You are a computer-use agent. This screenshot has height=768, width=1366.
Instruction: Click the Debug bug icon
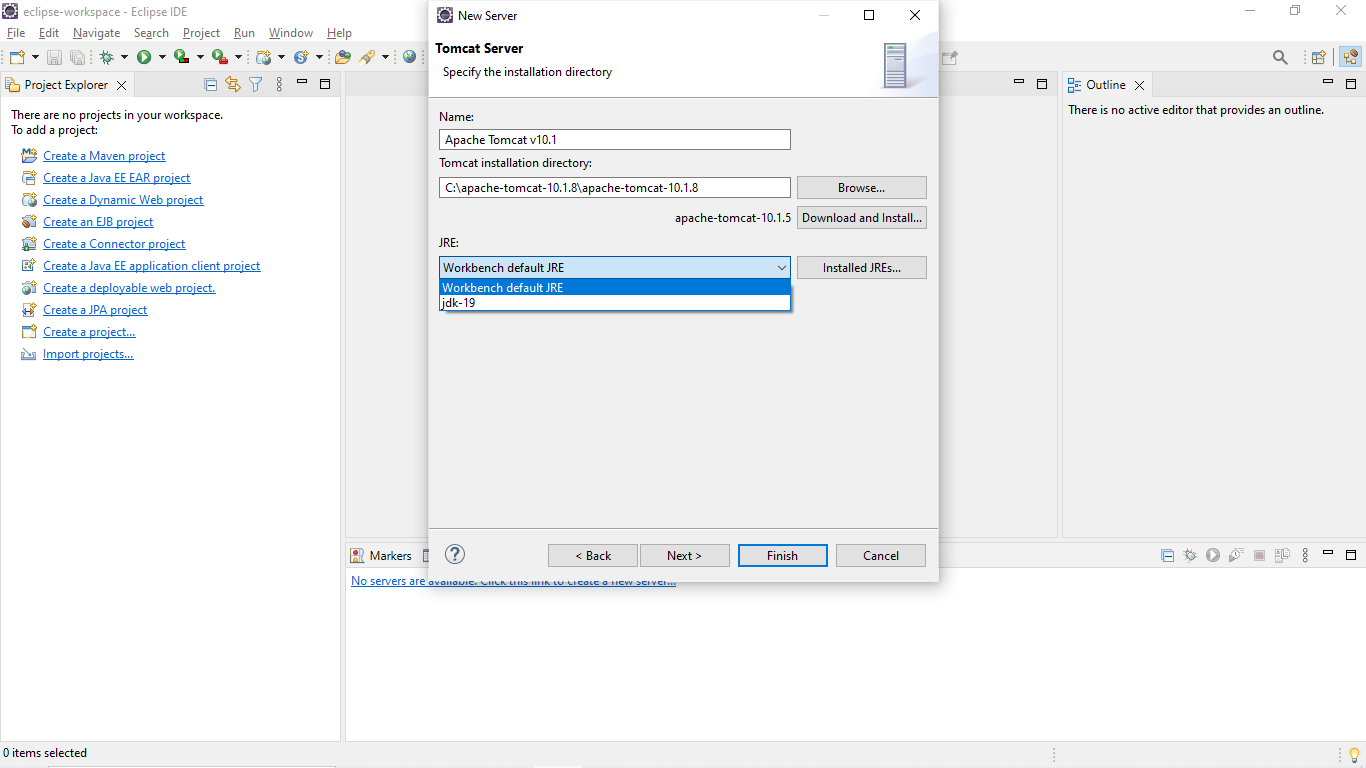pyautogui.click(x=106, y=57)
